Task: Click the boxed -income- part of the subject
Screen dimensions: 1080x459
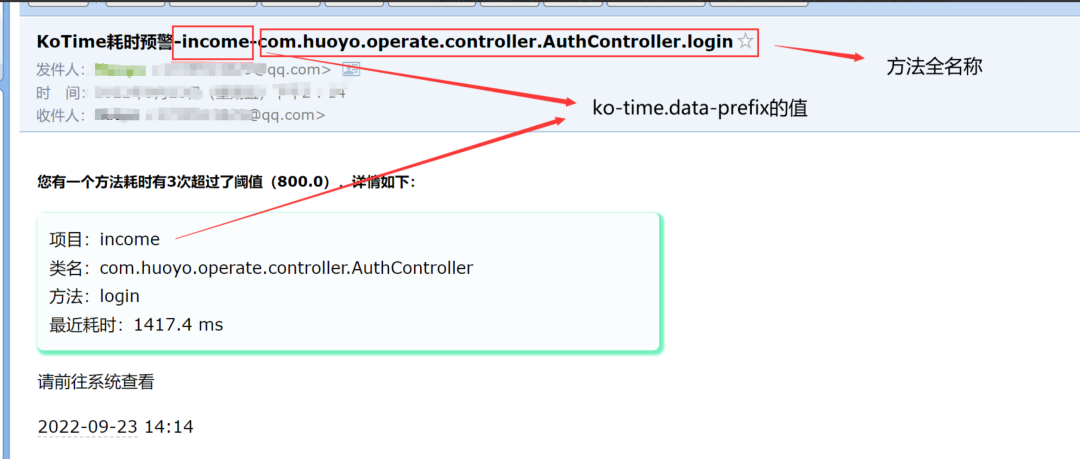Action: tap(213, 42)
